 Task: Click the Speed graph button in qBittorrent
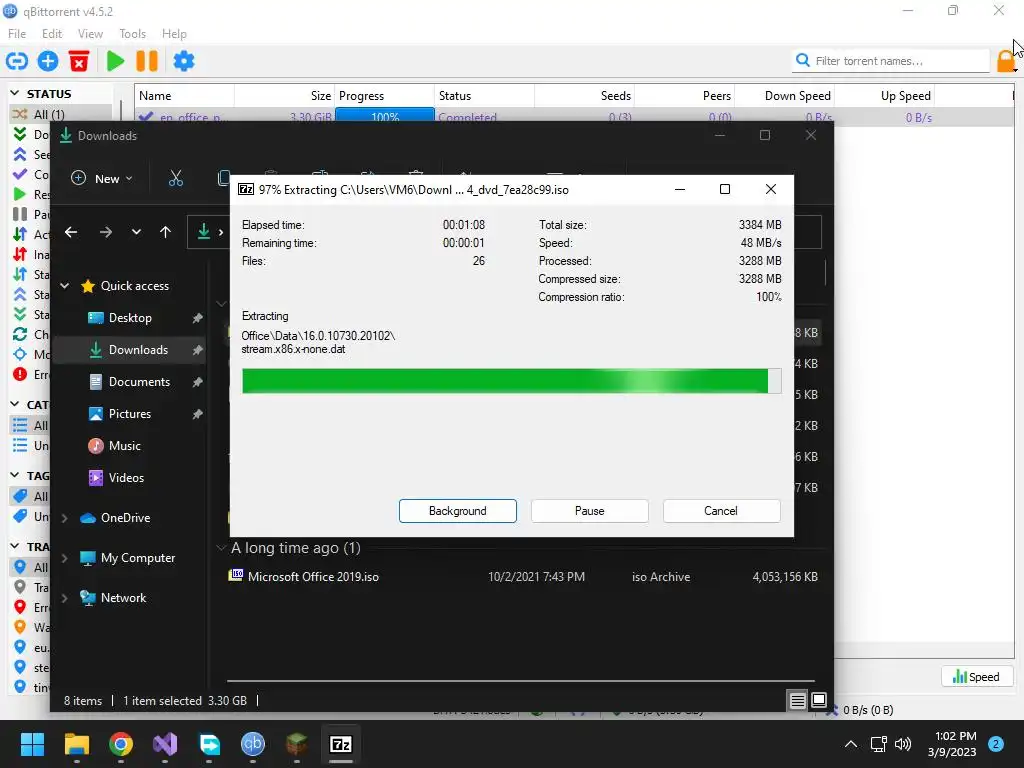(976, 677)
